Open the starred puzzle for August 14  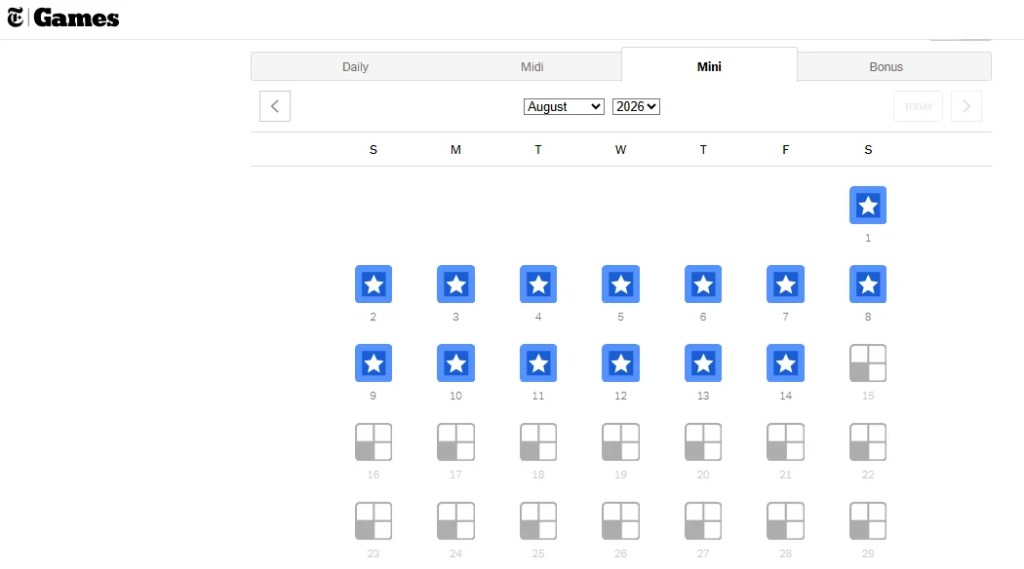click(785, 363)
